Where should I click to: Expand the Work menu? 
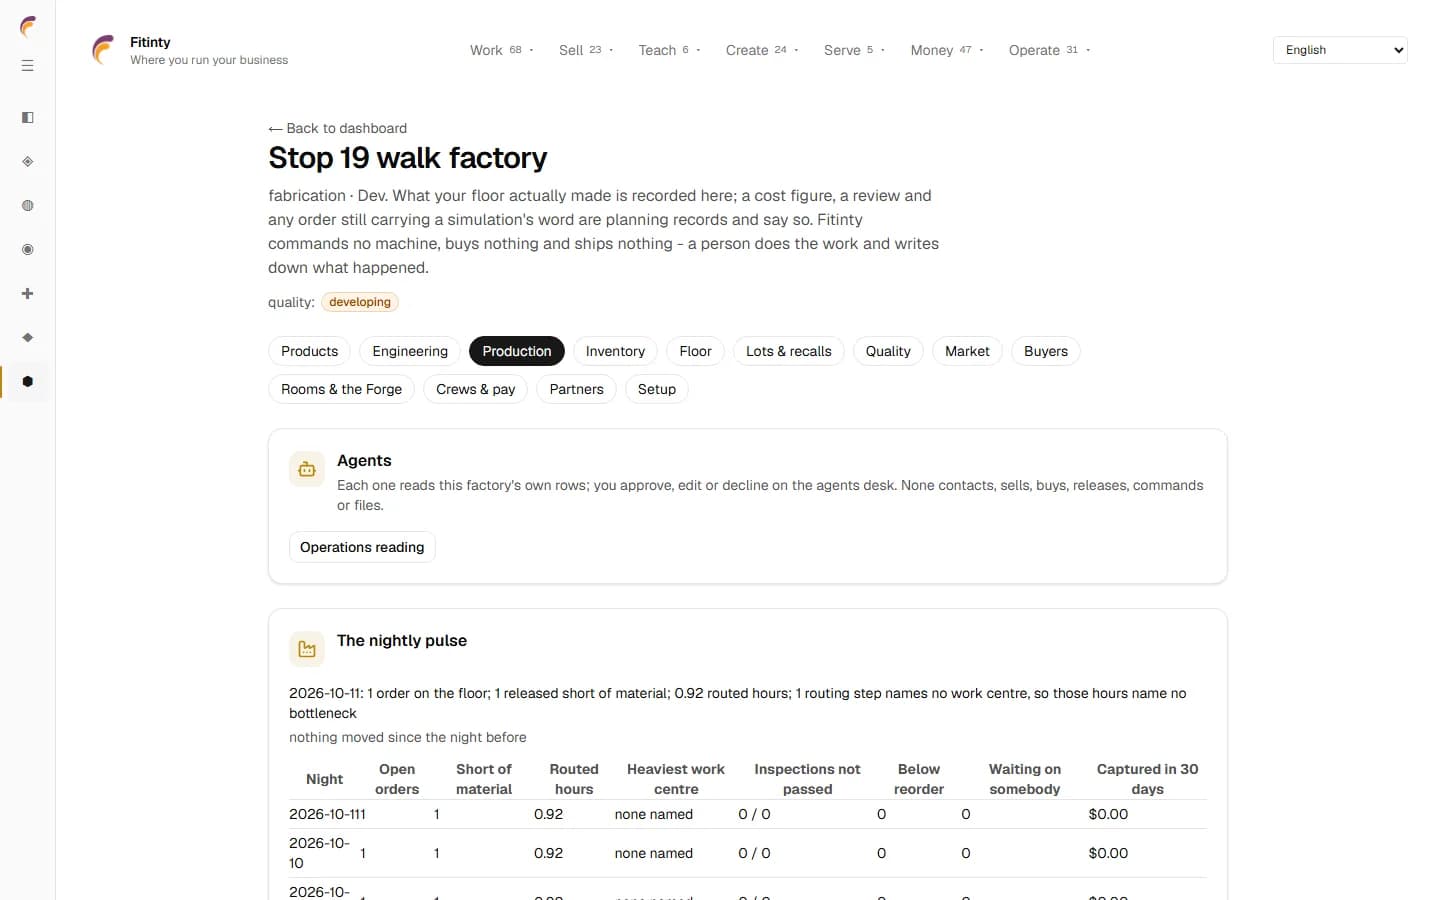502,50
